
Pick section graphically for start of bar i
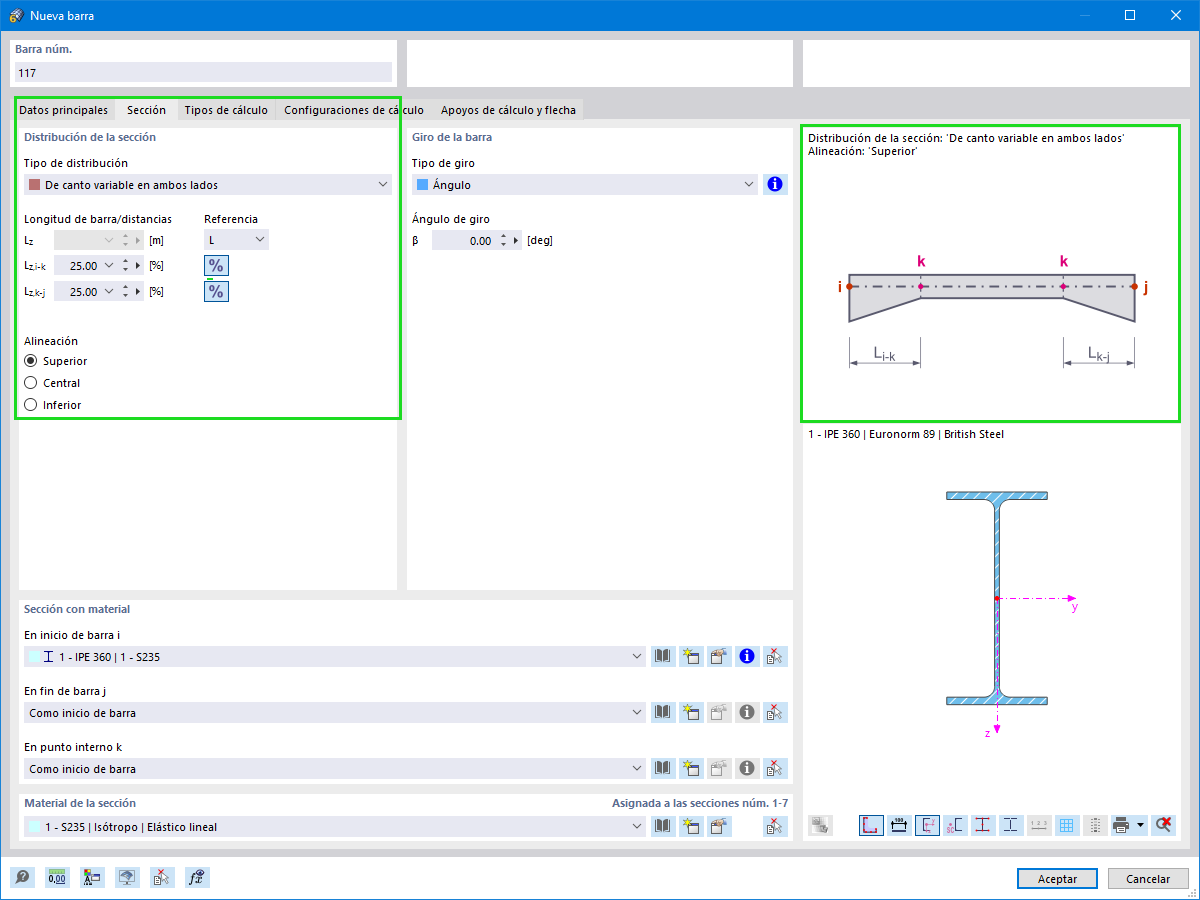click(775, 656)
